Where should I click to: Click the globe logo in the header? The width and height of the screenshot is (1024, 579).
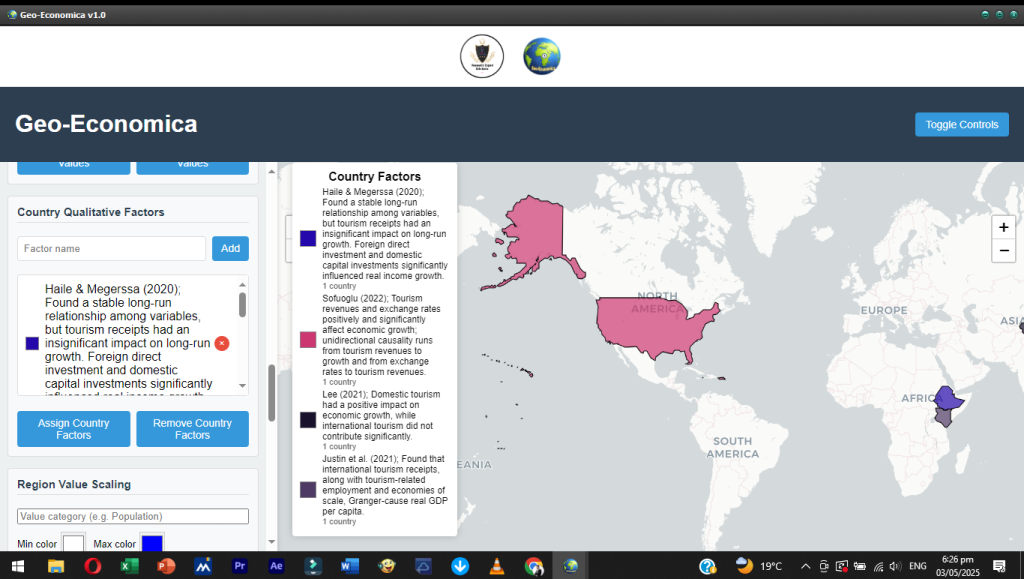click(542, 56)
